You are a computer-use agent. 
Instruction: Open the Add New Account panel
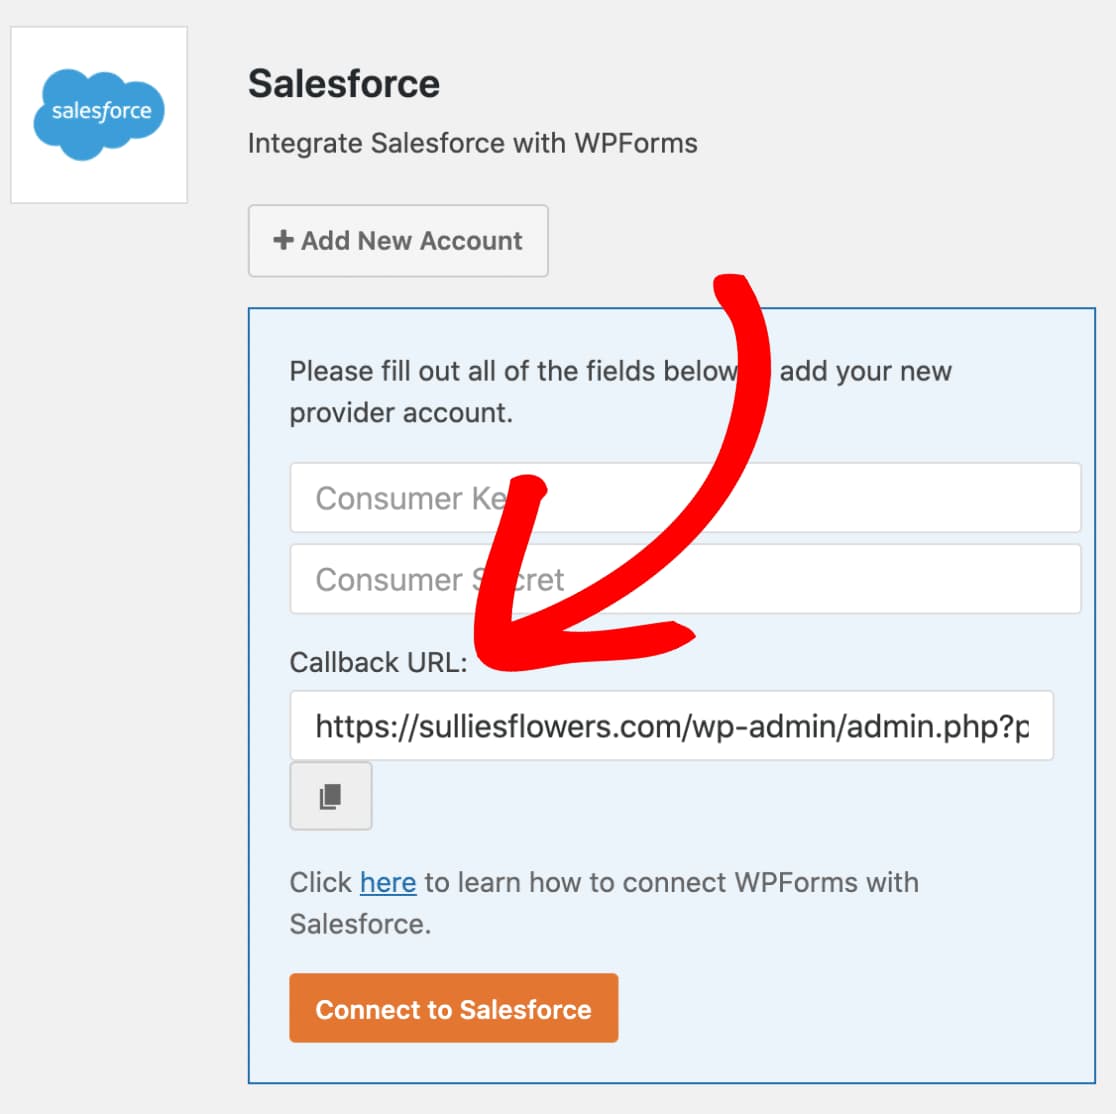[x=398, y=240]
